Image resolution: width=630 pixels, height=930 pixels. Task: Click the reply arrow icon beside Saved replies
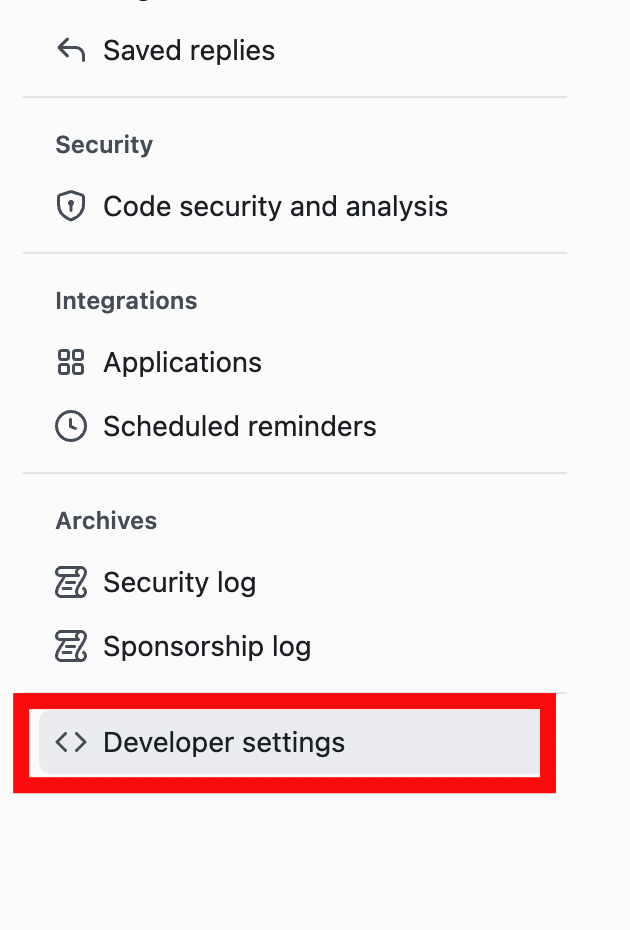pyautogui.click(x=70, y=50)
